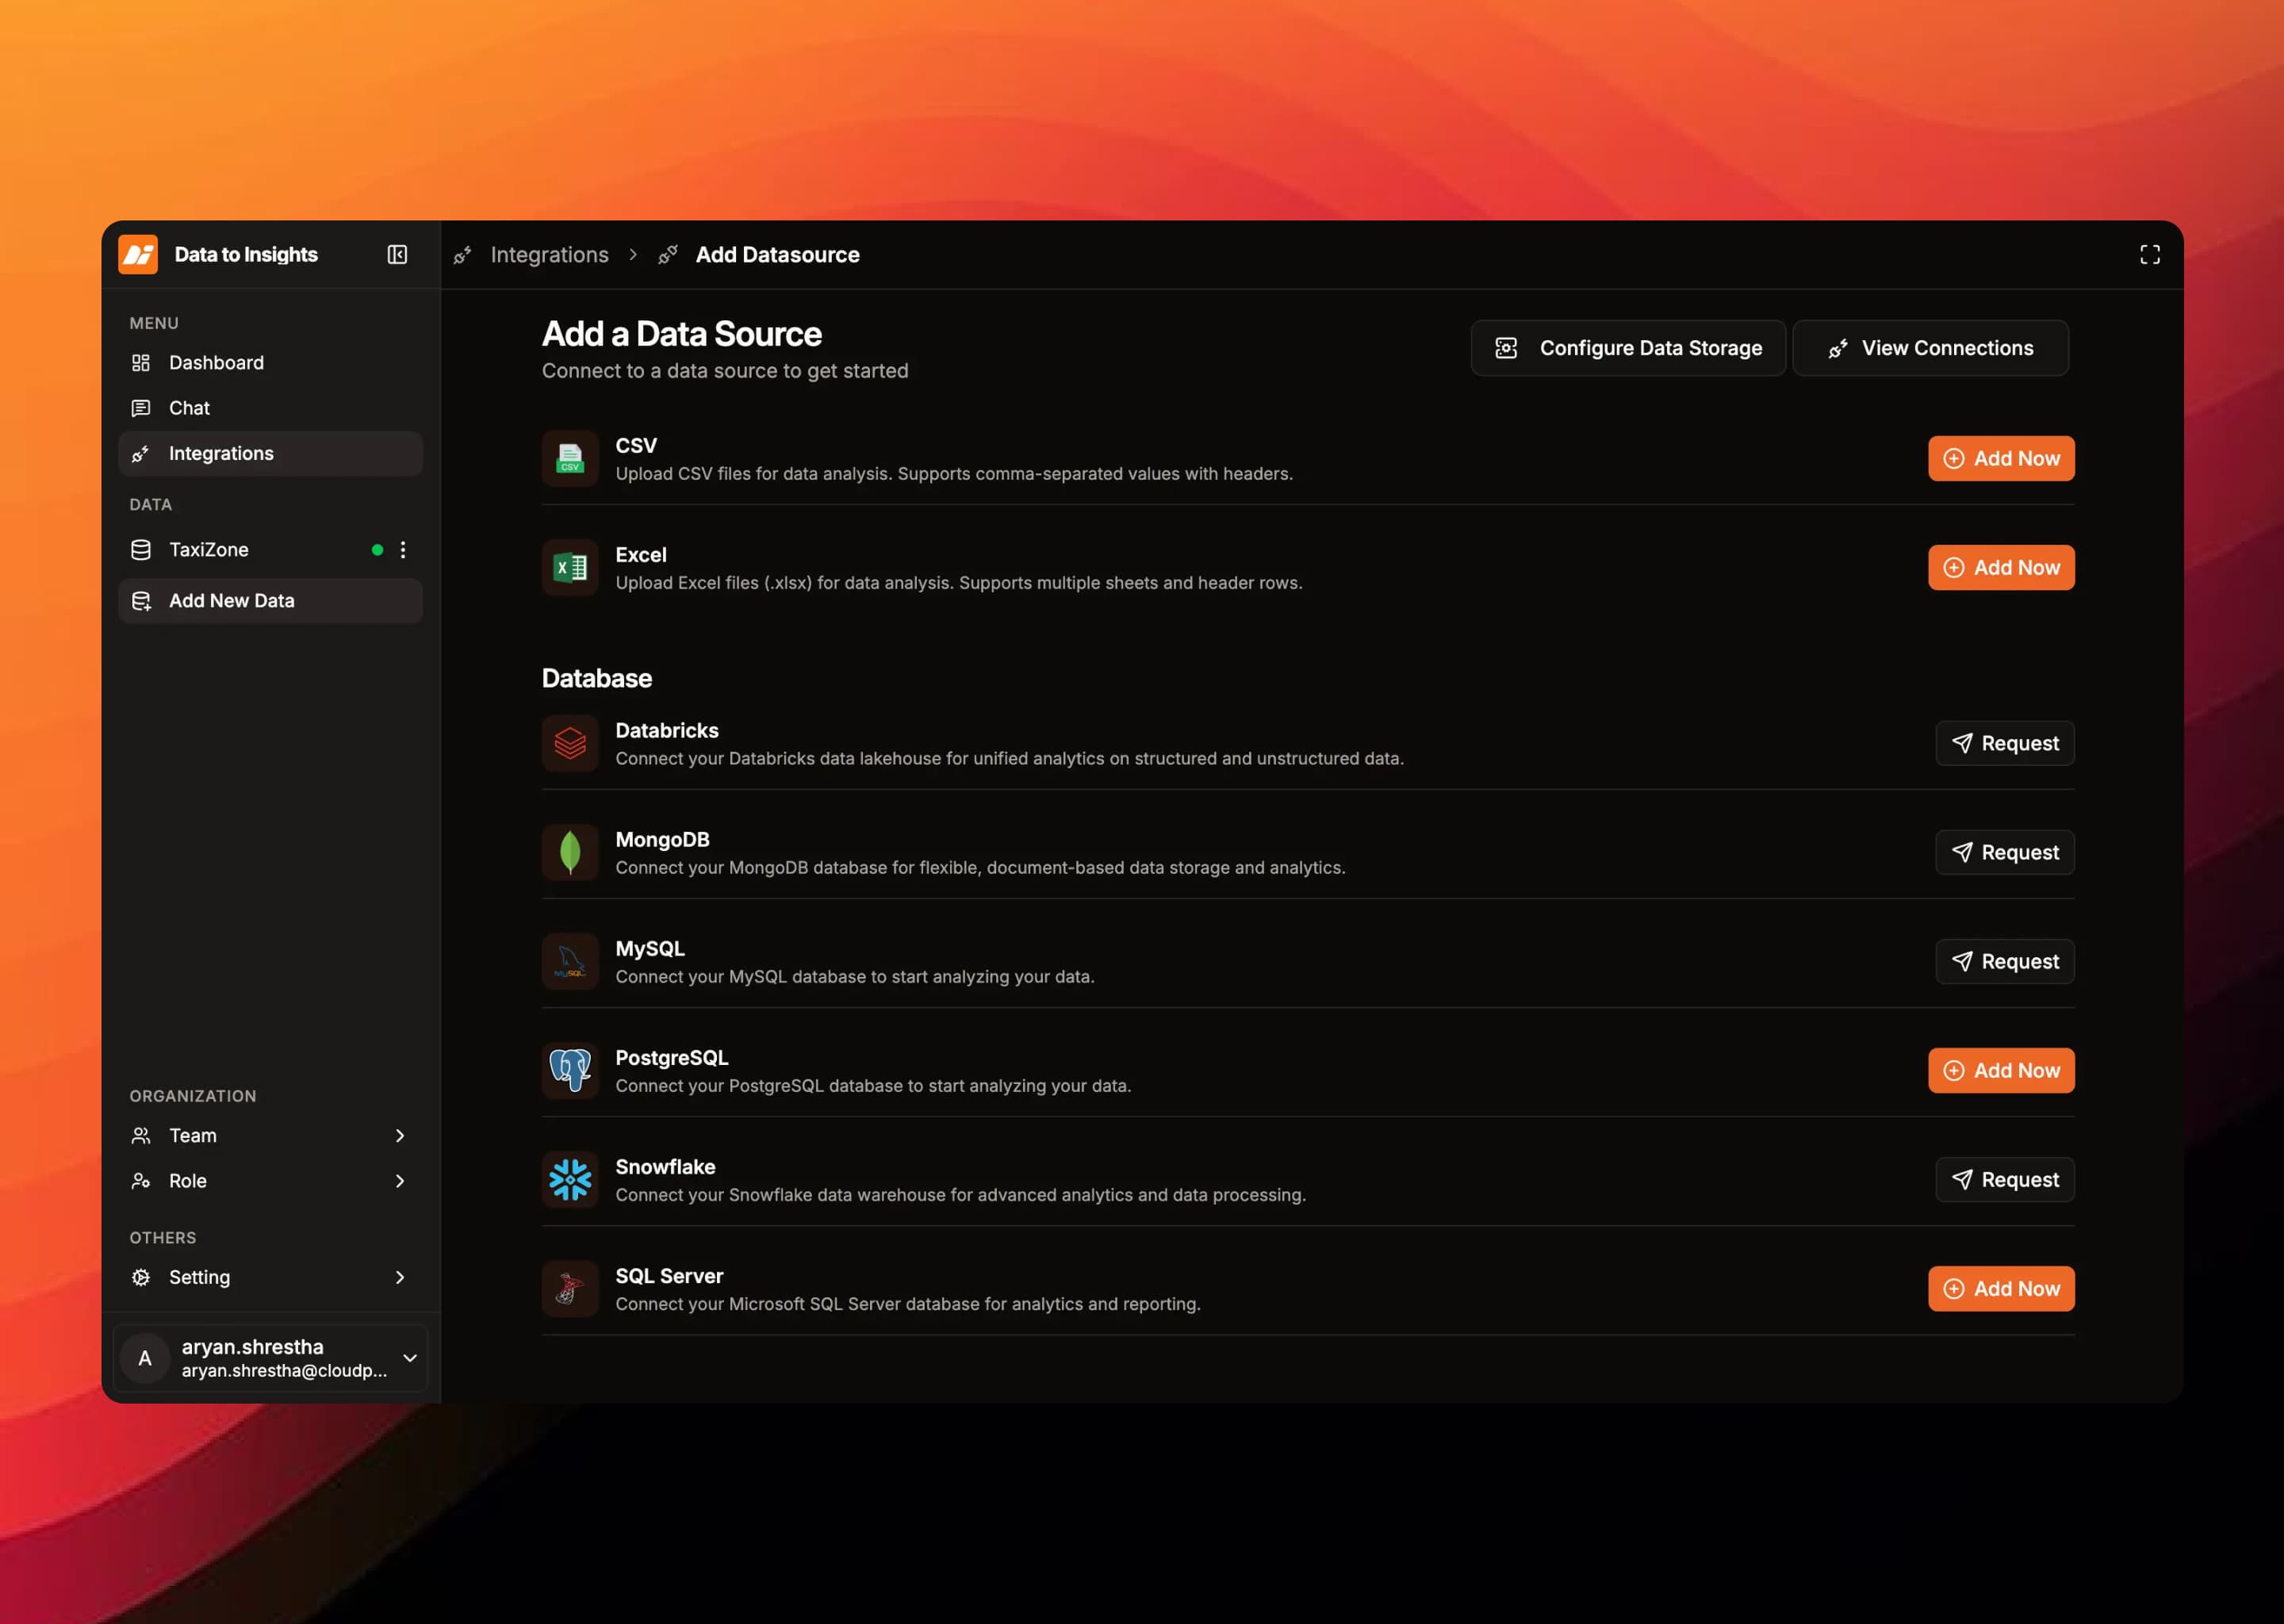Click the SQL Server logo icon
Screen dimensions: 2284x1624
[x=570, y=1288]
